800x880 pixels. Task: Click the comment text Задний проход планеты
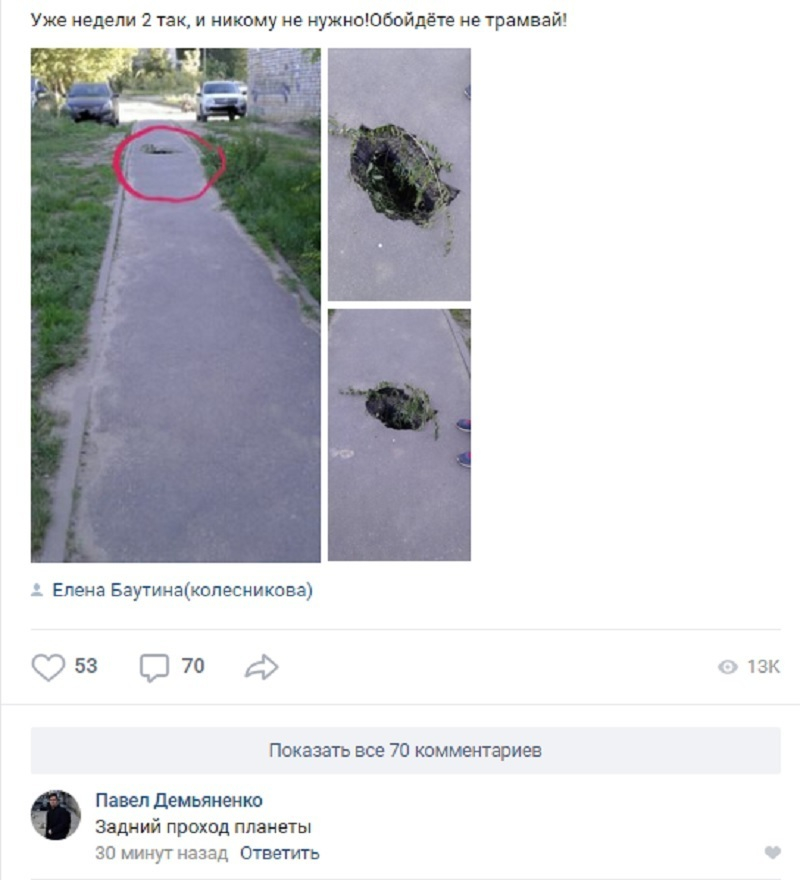point(203,827)
